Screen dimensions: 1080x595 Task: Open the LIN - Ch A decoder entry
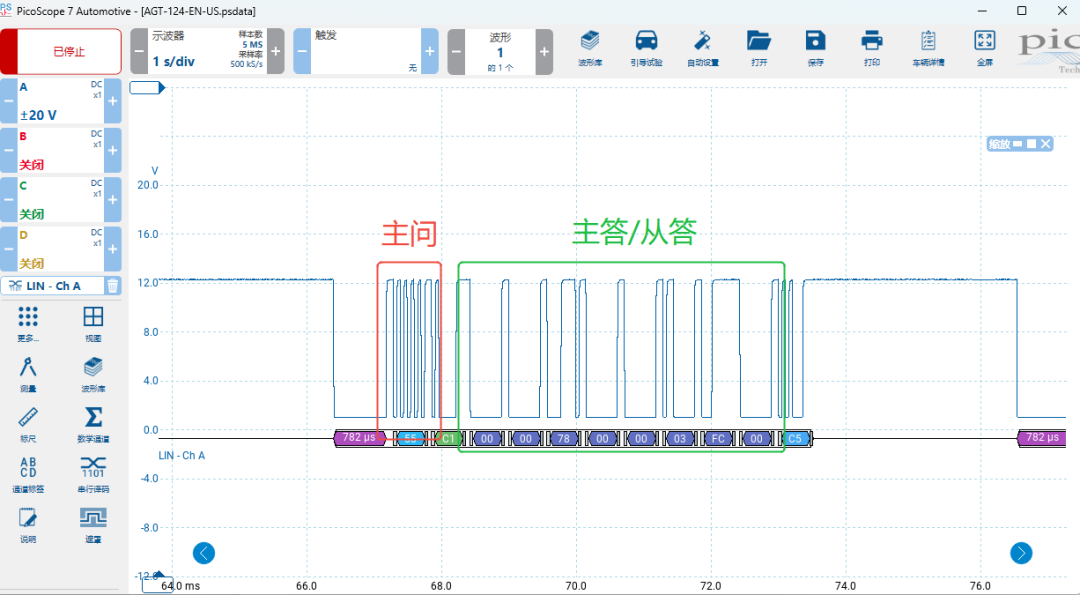click(x=54, y=286)
